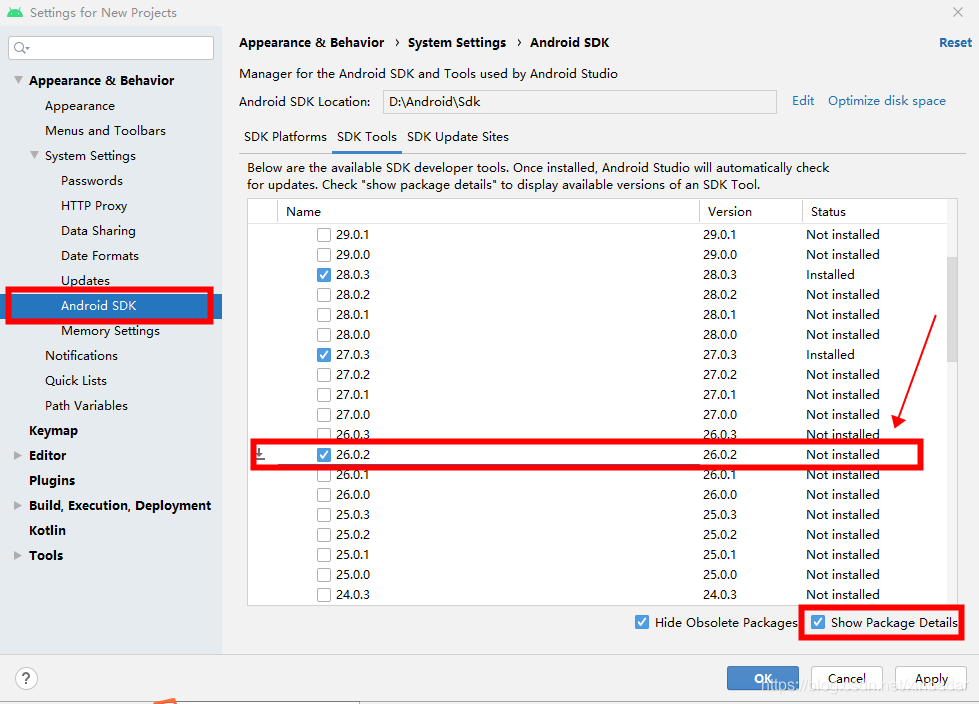Expand Build, Execution, Deployment section
Image resolution: width=979 pixels, height=704 pixels.
[17, 506]
